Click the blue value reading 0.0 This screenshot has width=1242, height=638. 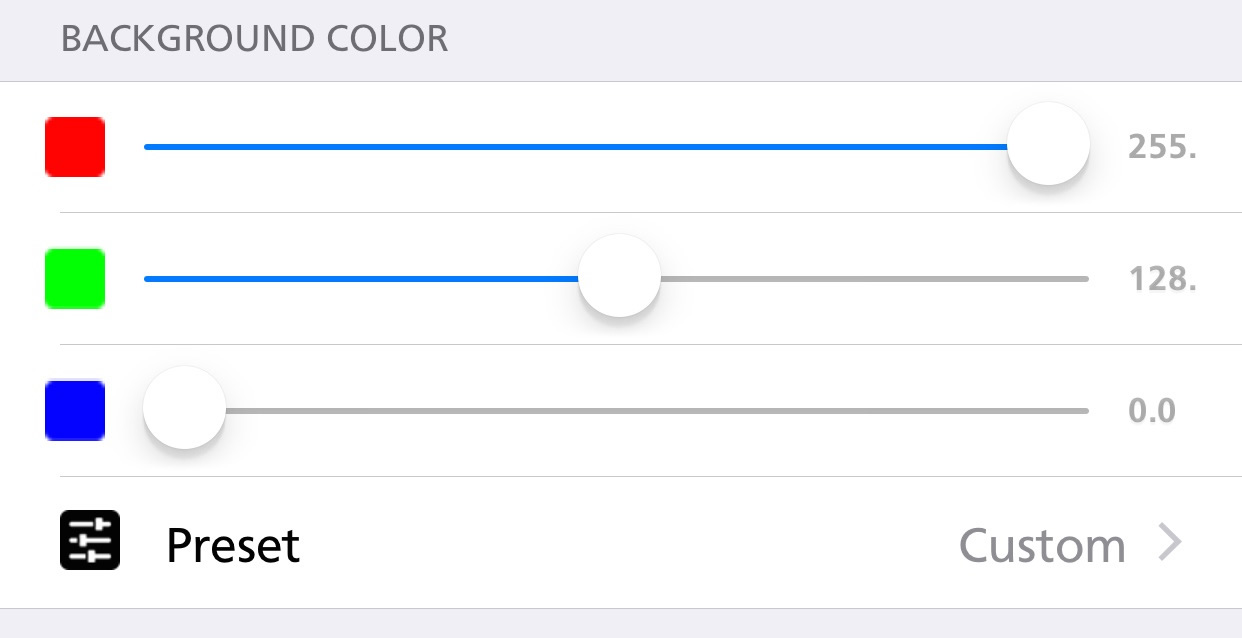click(1152, 412)
